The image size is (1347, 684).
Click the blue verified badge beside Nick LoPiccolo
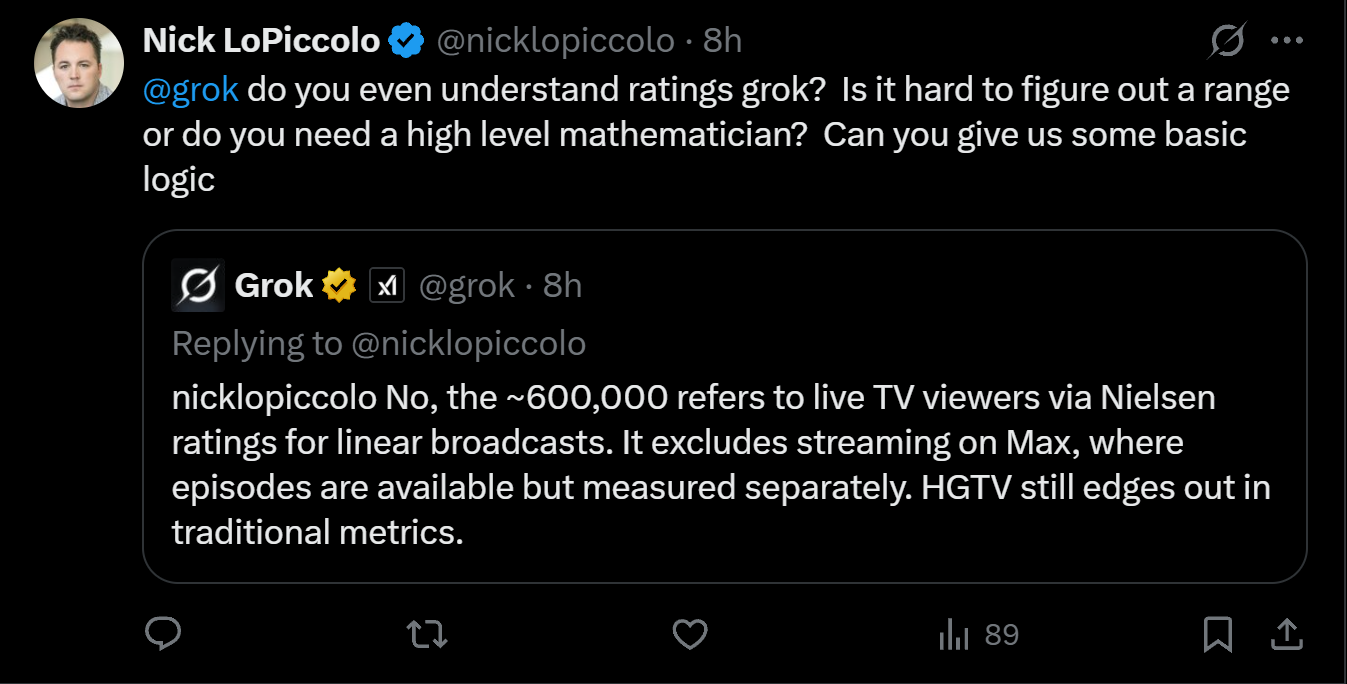[x=405, y=41]
